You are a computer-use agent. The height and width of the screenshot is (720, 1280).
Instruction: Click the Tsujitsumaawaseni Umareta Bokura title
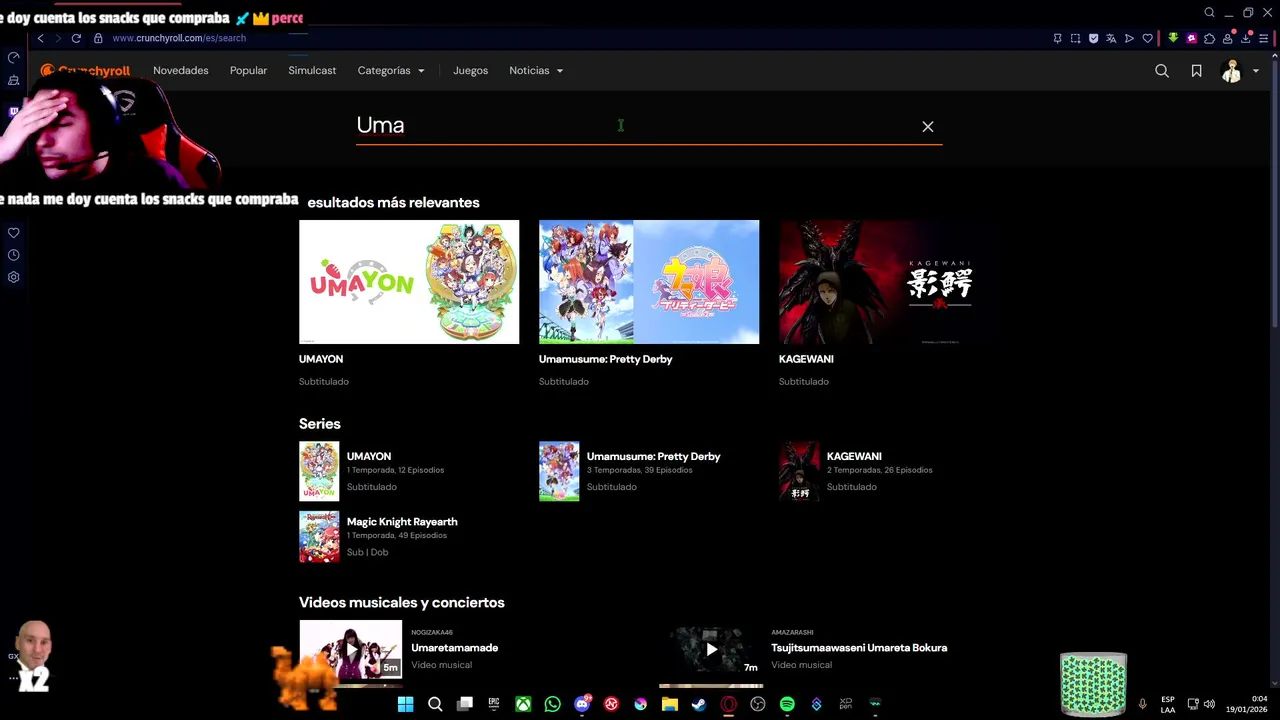coord(859,648)
